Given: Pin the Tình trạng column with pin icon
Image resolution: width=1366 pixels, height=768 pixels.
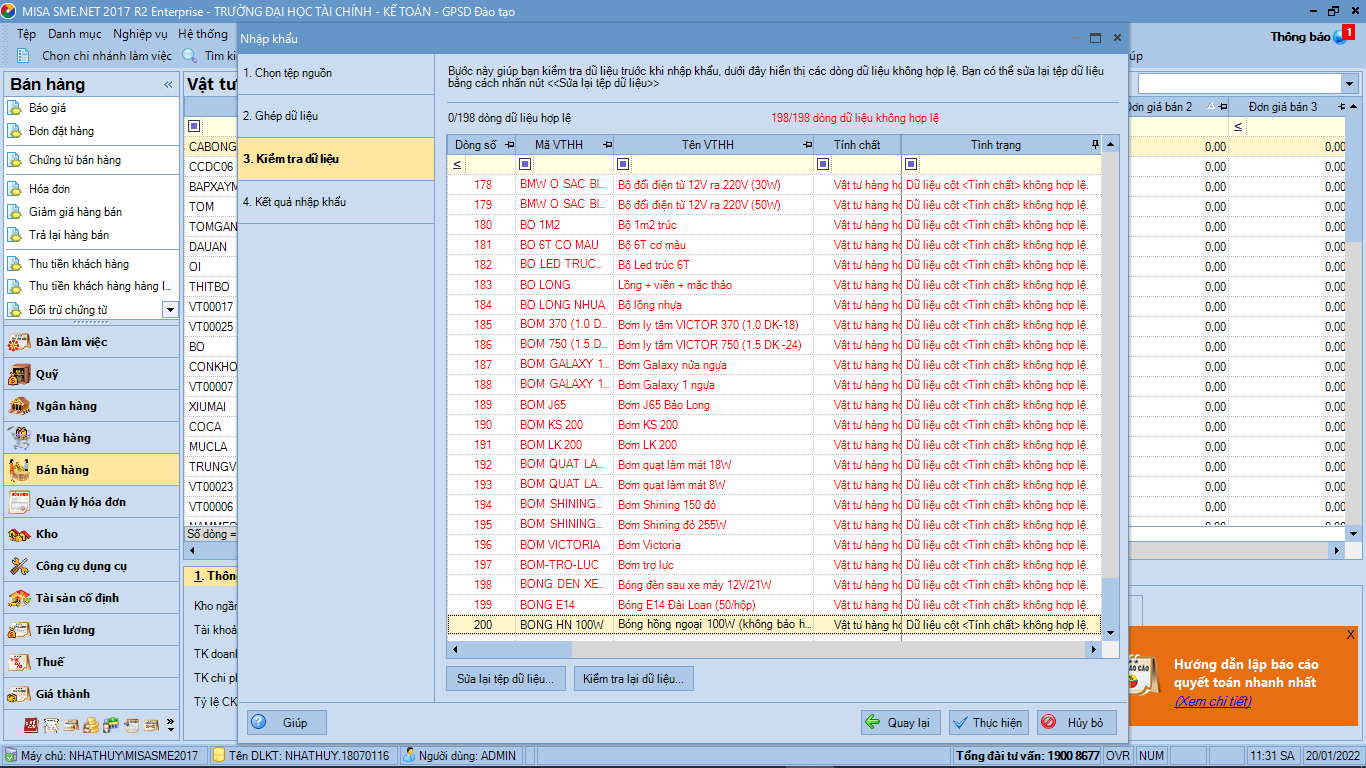Looking at the screenshot, I should (1095, 145).
